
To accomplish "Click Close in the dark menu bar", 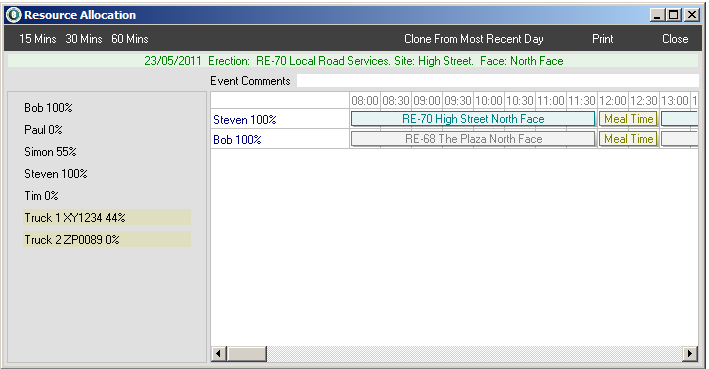I will point(675,39).
